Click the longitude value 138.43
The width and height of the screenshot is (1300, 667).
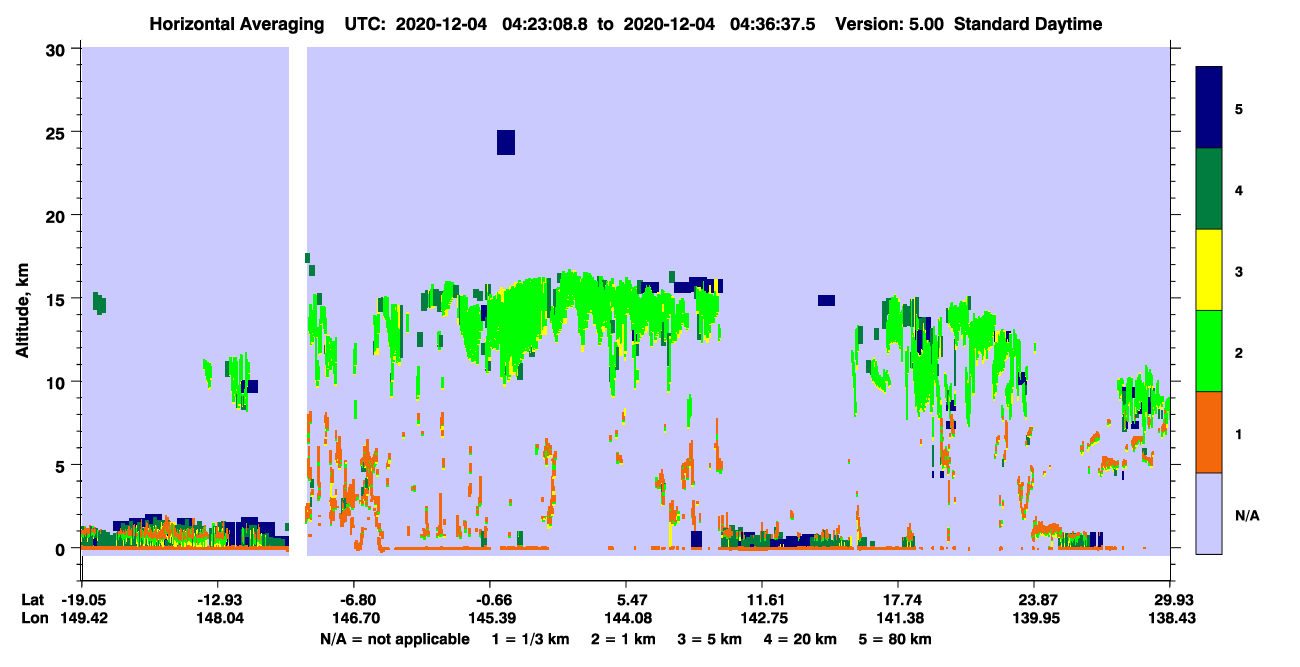1170,618
